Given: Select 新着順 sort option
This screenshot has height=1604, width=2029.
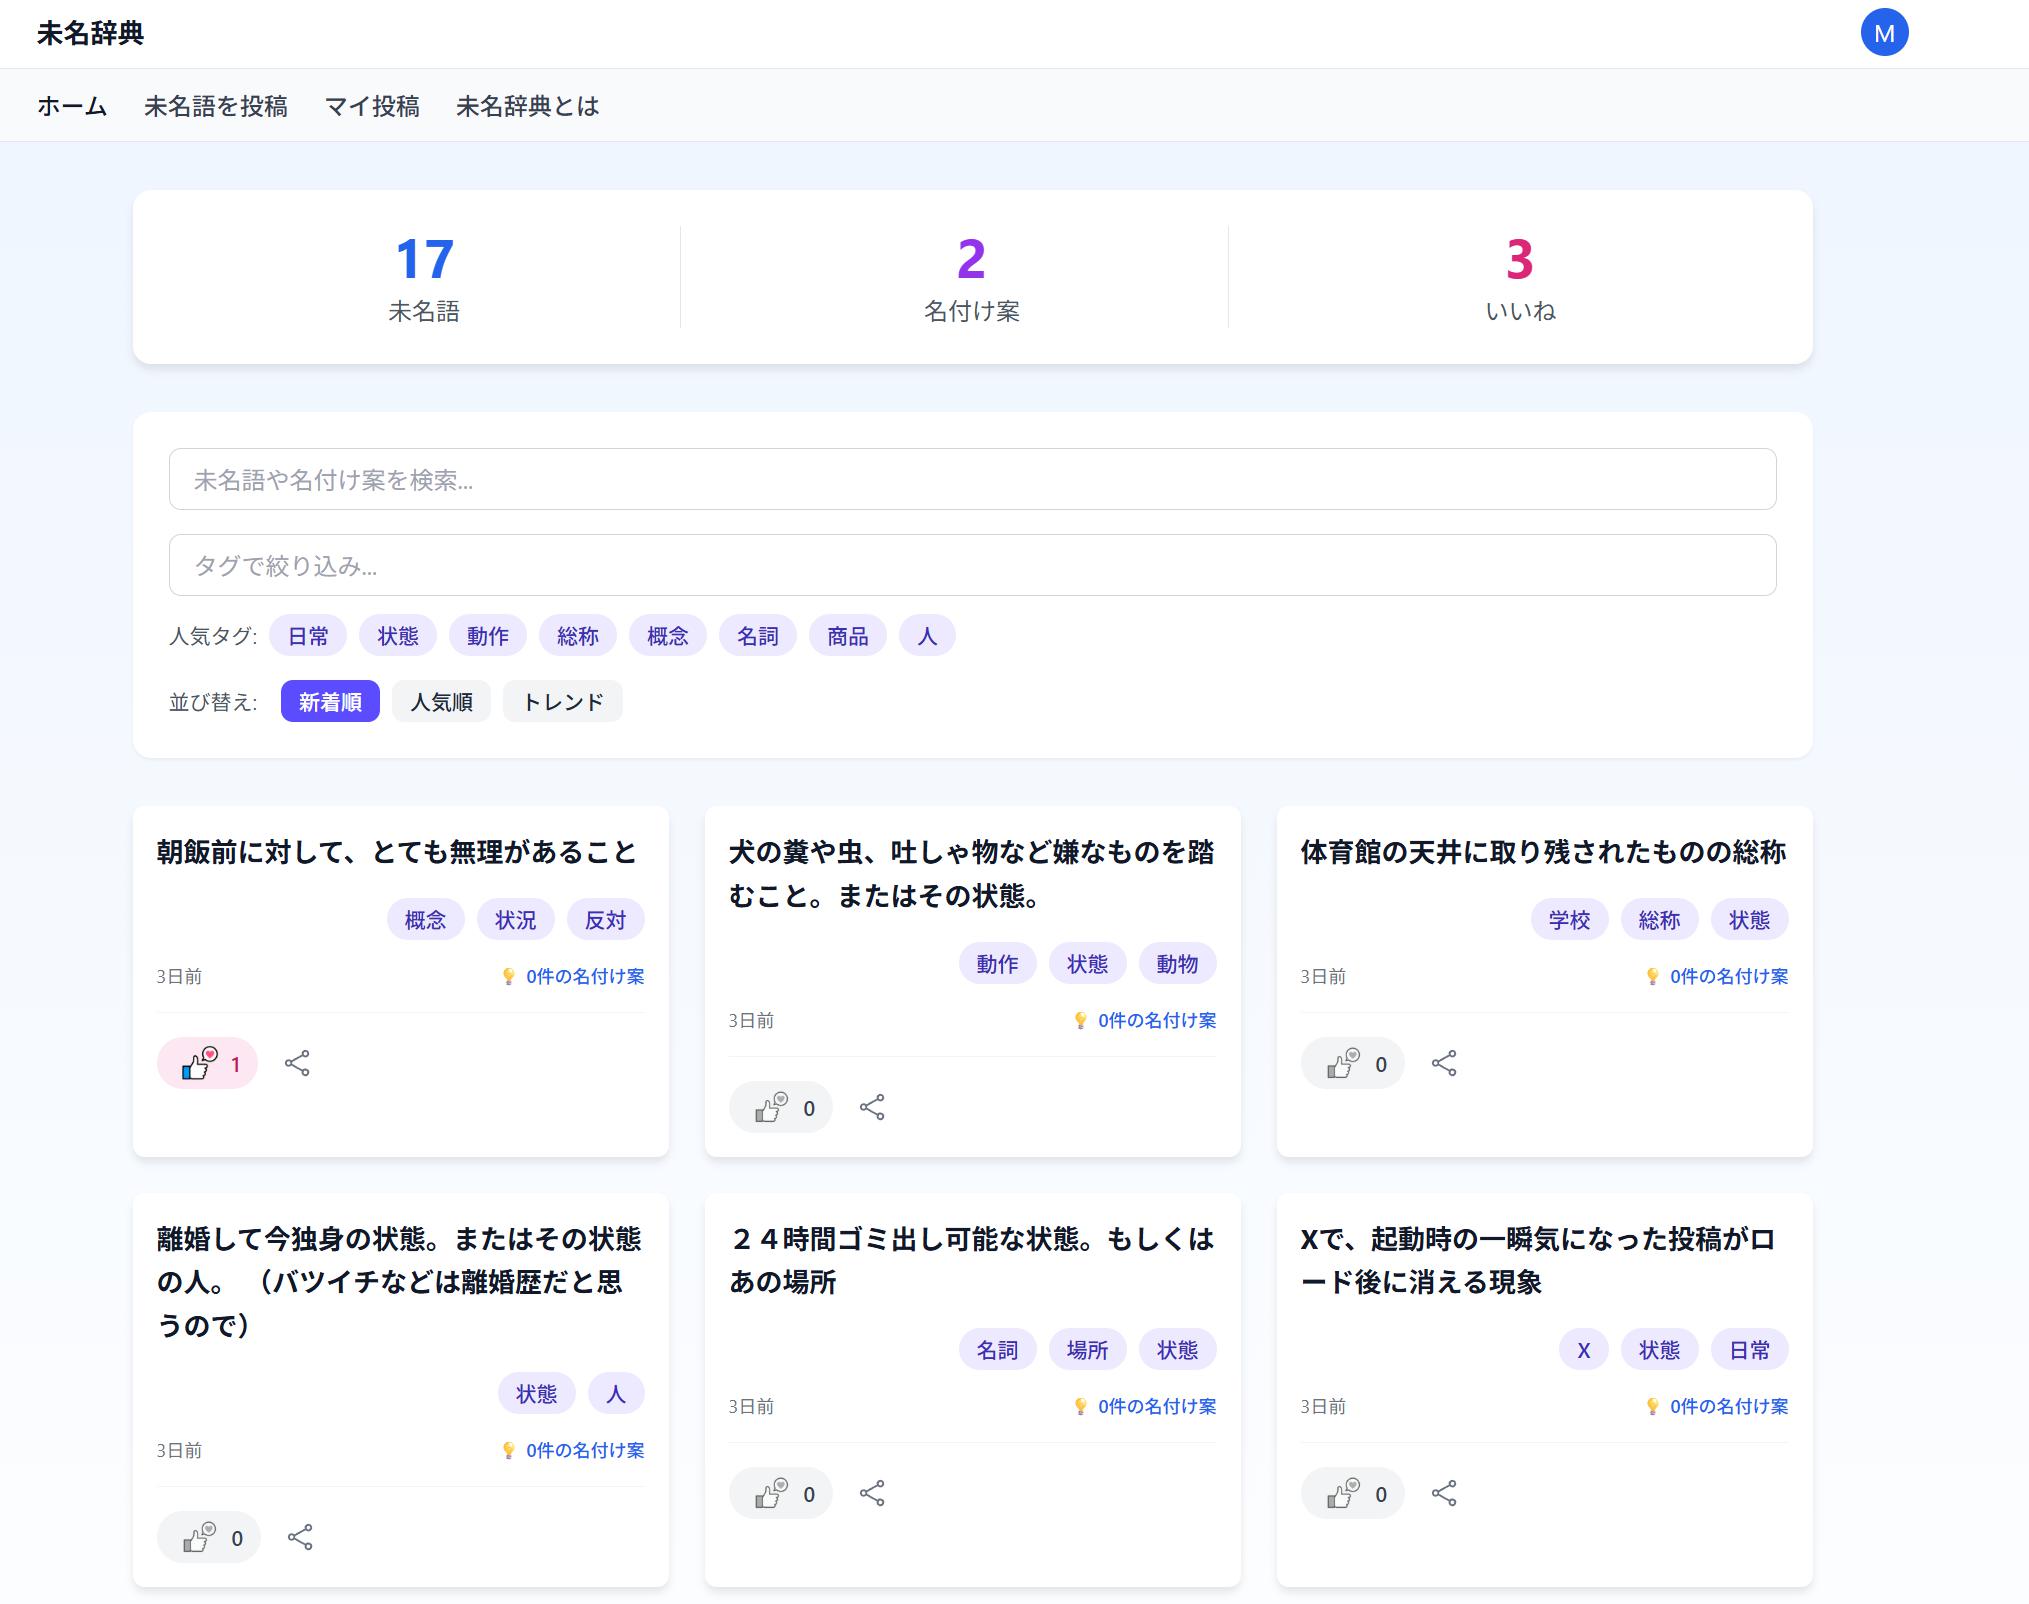Looking at the screenshot, I should point(330,701).
